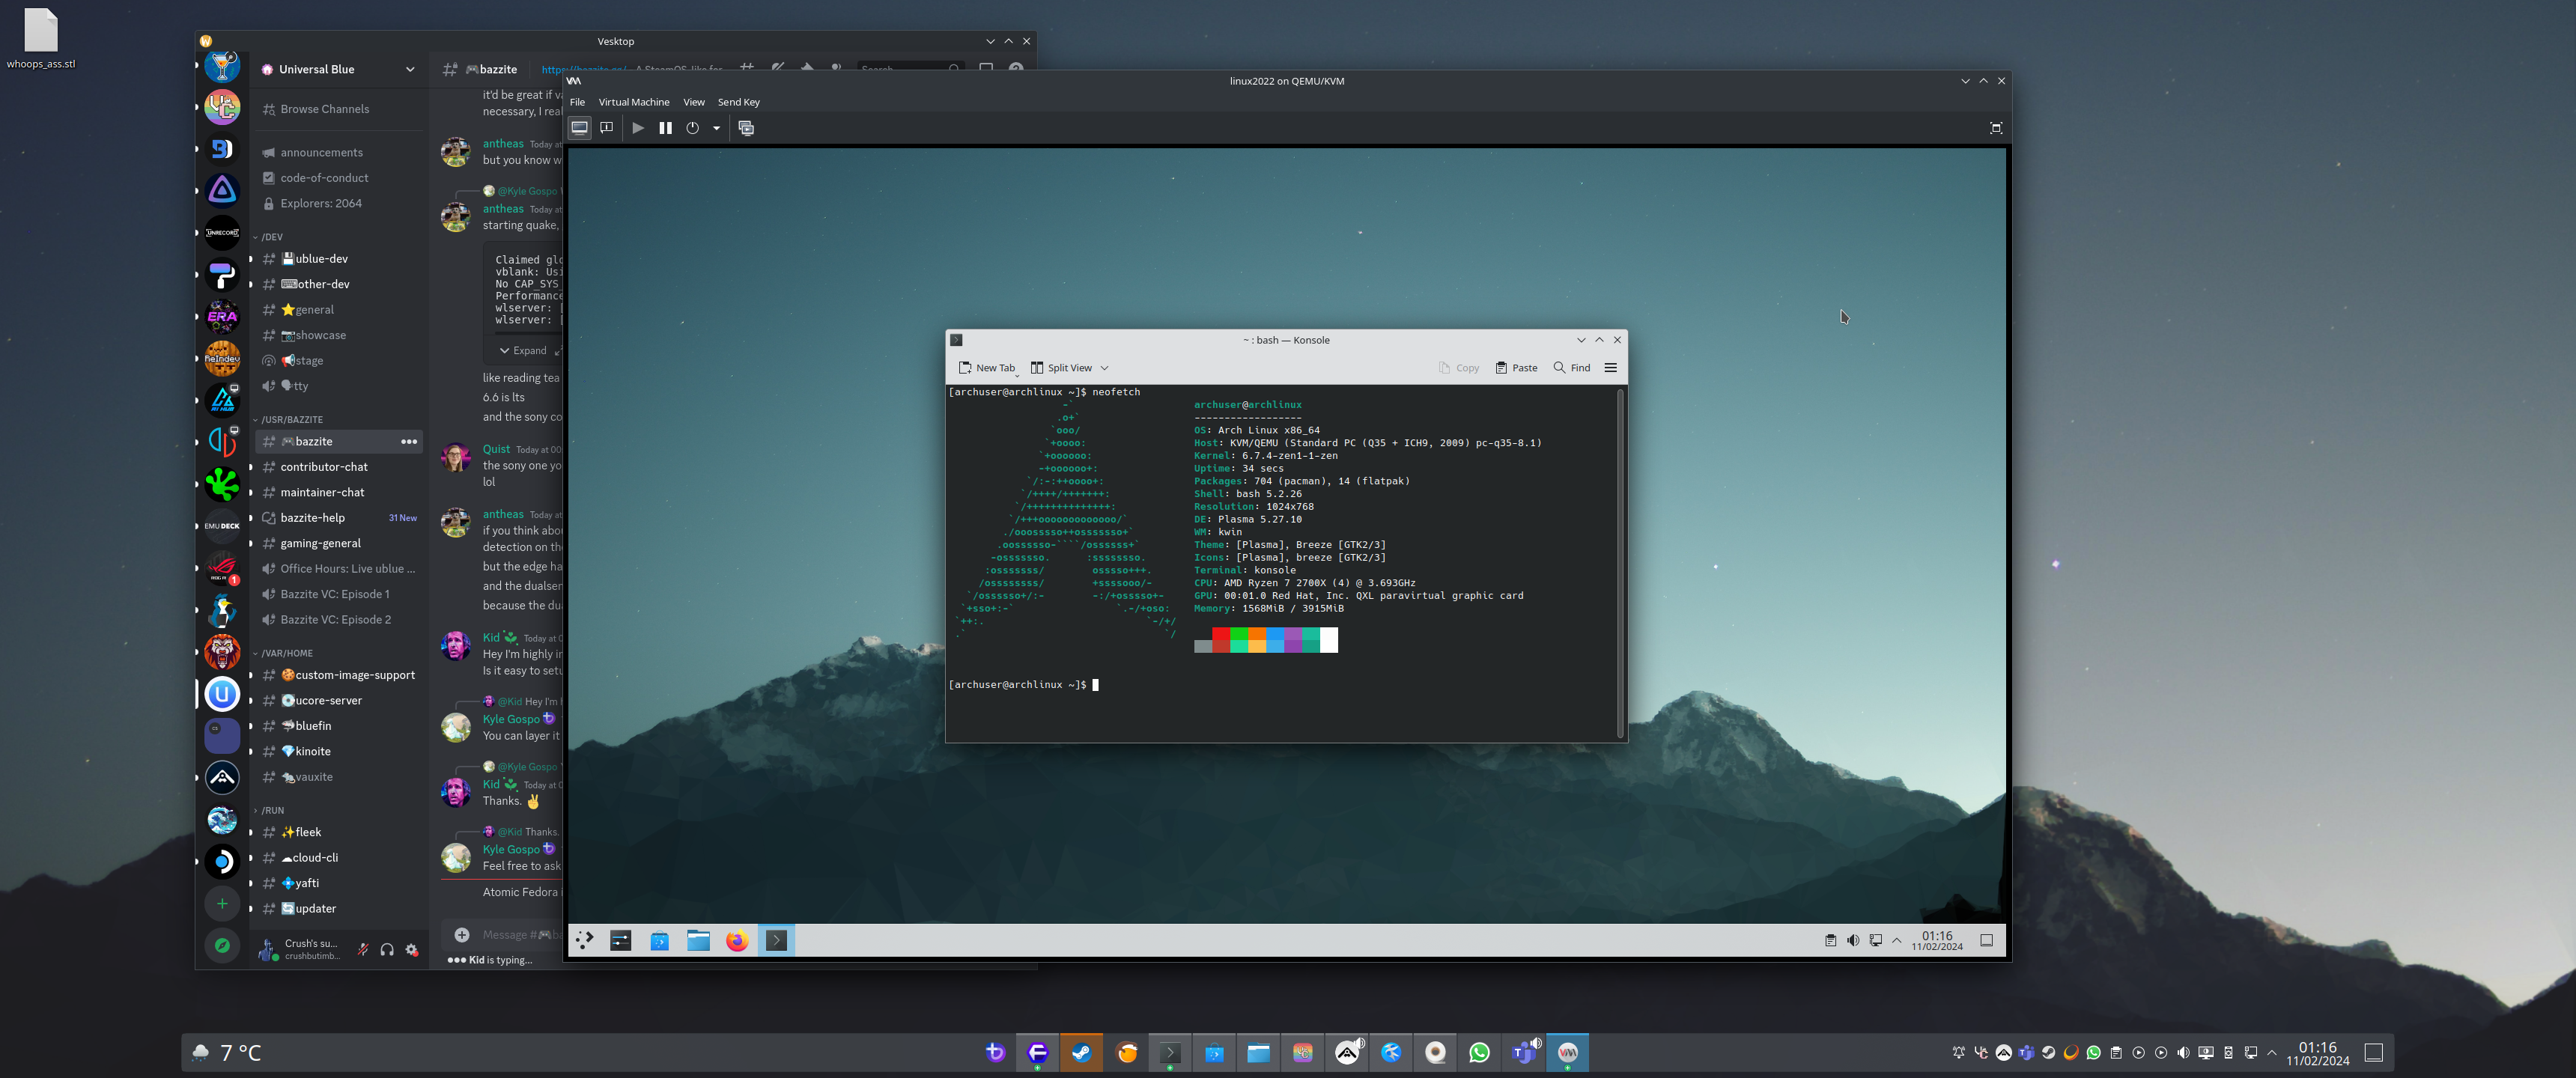Click the Explore Discoverable Servers compass
2576x1078 pixels.
(x=222, y=945)
